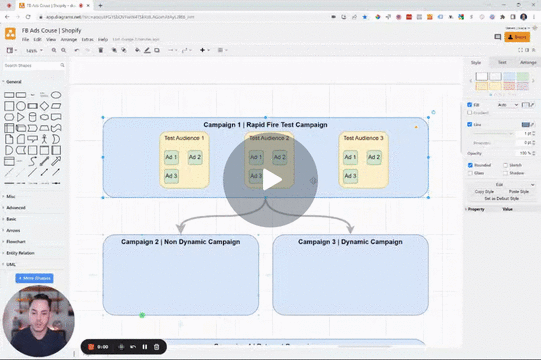Image resolution: width=541 pixels, height=360 pixels.
Task: Click the zoom in magnifier icon
Action: [54, 50]
